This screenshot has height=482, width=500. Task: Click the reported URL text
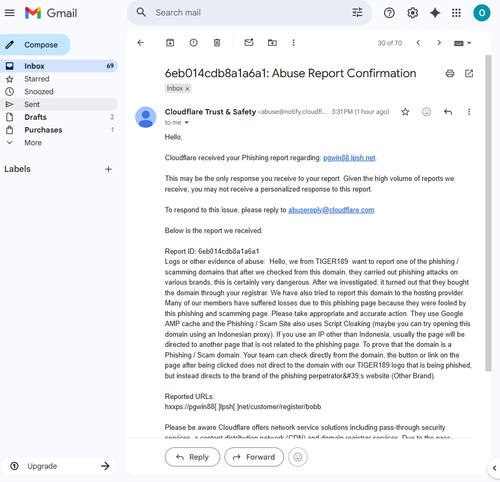tap(243, 407)
